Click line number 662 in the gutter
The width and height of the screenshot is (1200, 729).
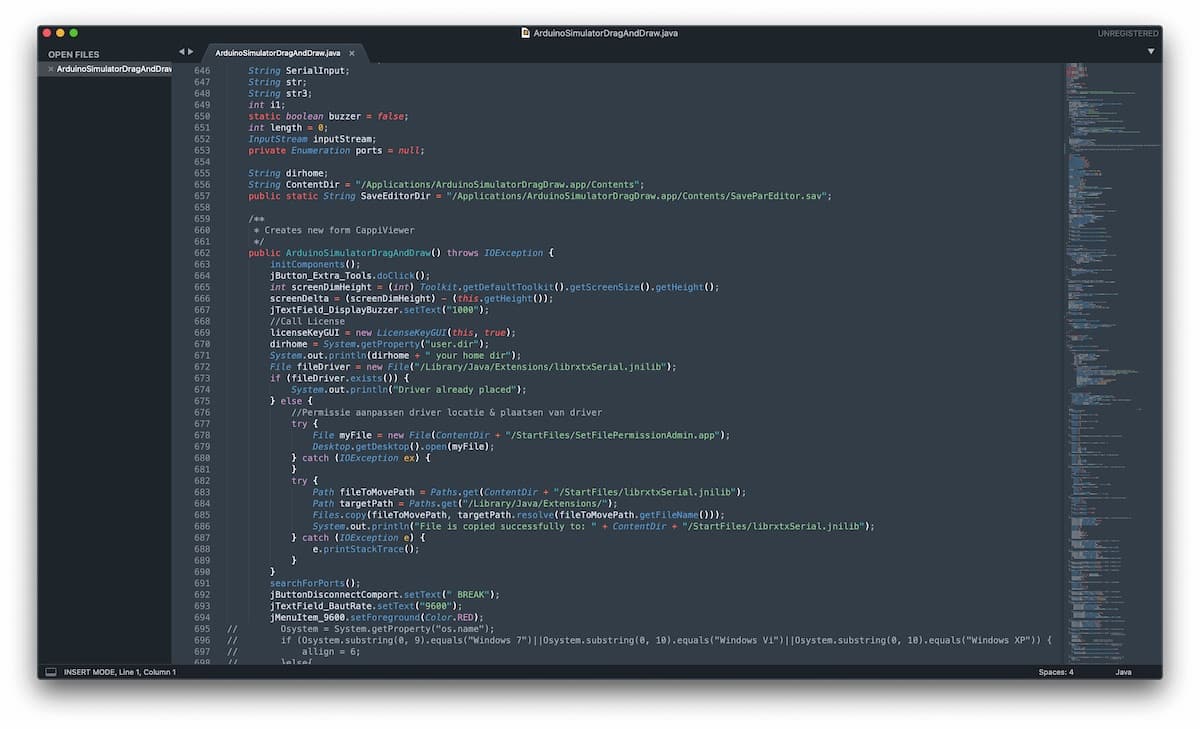tap(201, 253)
